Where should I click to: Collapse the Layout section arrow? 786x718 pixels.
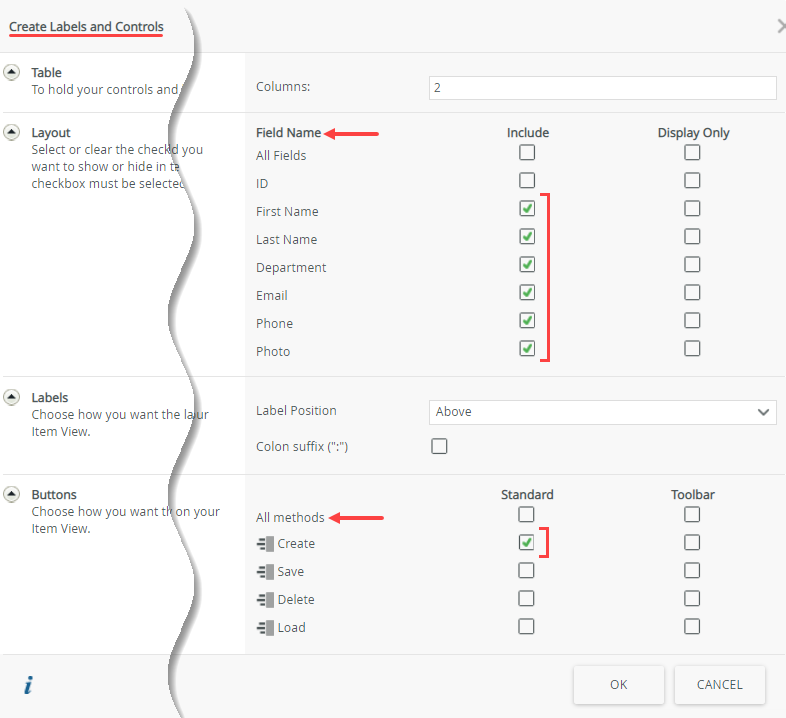(12, 132)
